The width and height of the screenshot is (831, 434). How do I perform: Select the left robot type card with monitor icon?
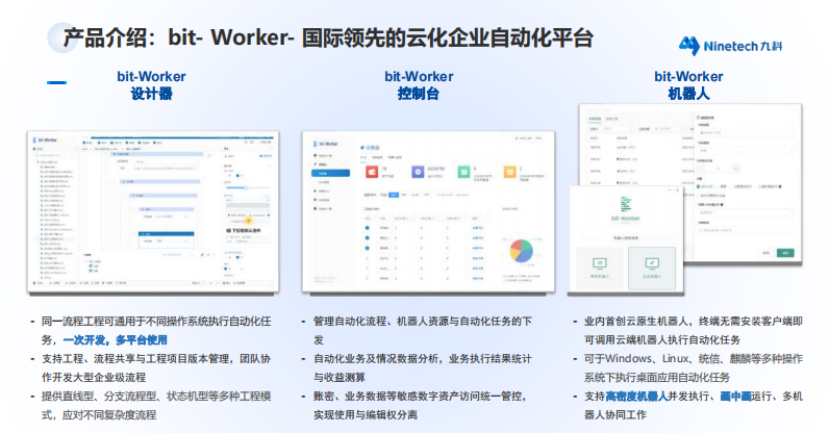[x=599, y=268]
